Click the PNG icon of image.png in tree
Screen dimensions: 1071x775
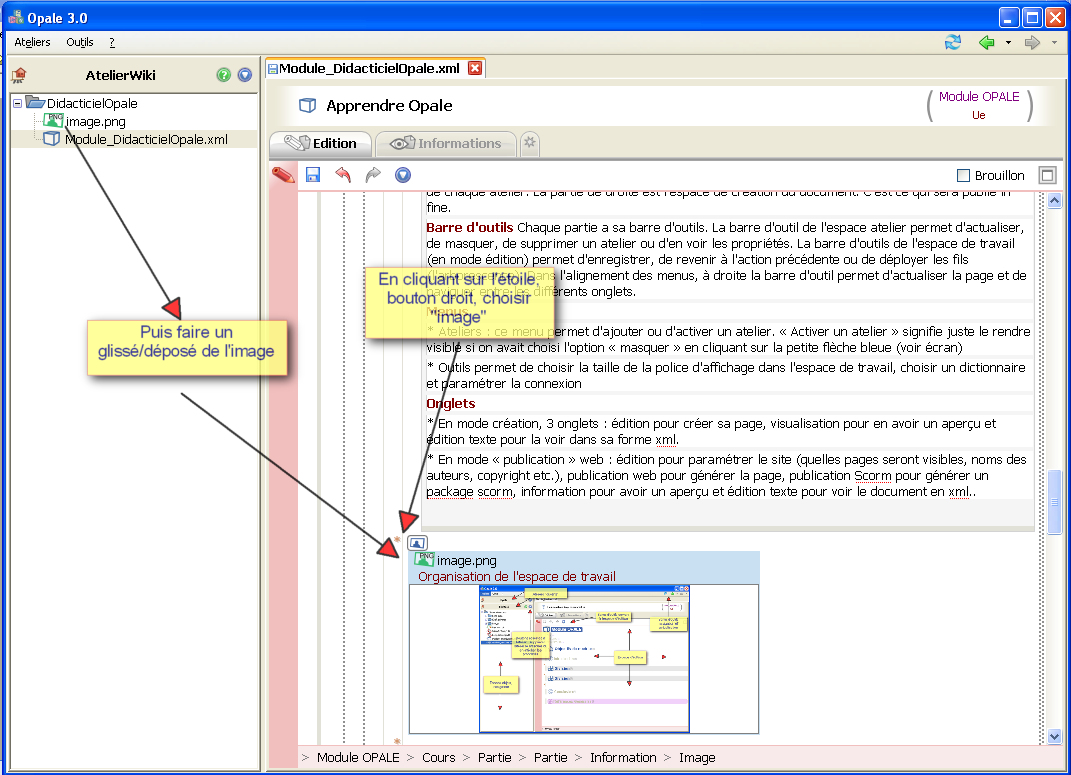tap(53, 121)
